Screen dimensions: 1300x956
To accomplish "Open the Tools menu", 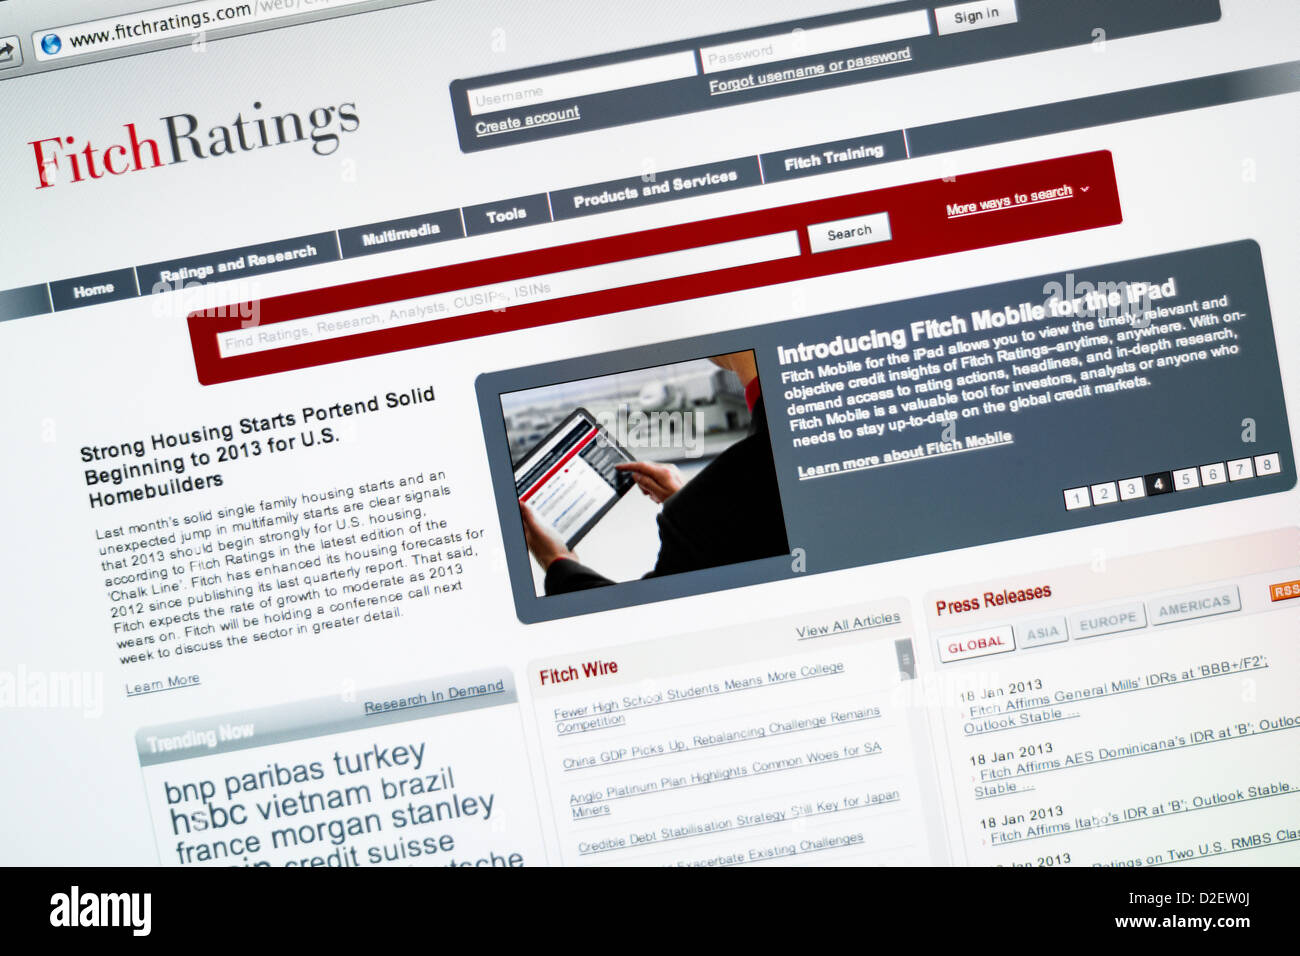I will pyautogui.click(x=505, y=214).
